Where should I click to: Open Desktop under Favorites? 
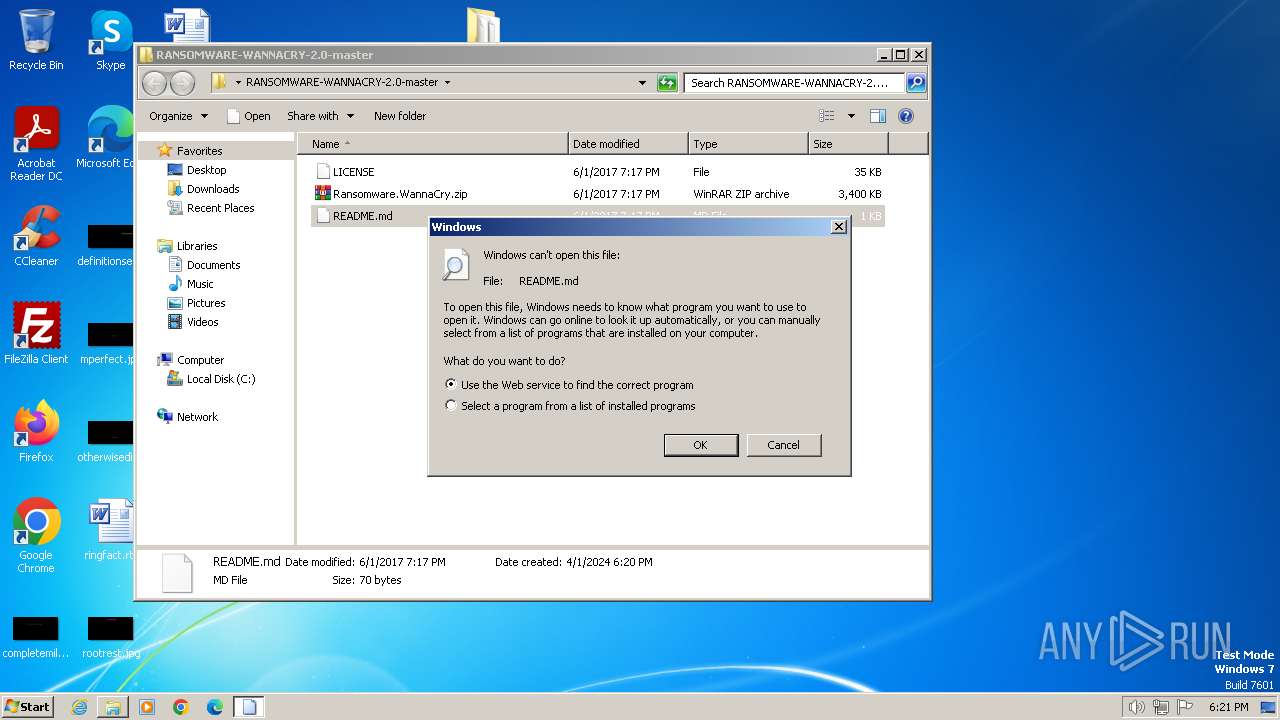(206, 170)
